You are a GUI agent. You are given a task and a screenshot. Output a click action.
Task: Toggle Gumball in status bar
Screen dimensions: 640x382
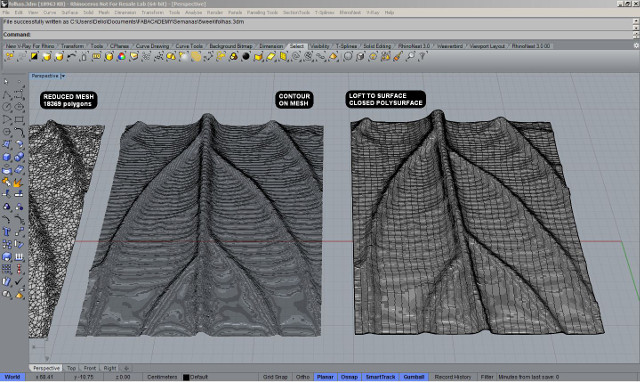pyautogui.click(x=414, y=377)
